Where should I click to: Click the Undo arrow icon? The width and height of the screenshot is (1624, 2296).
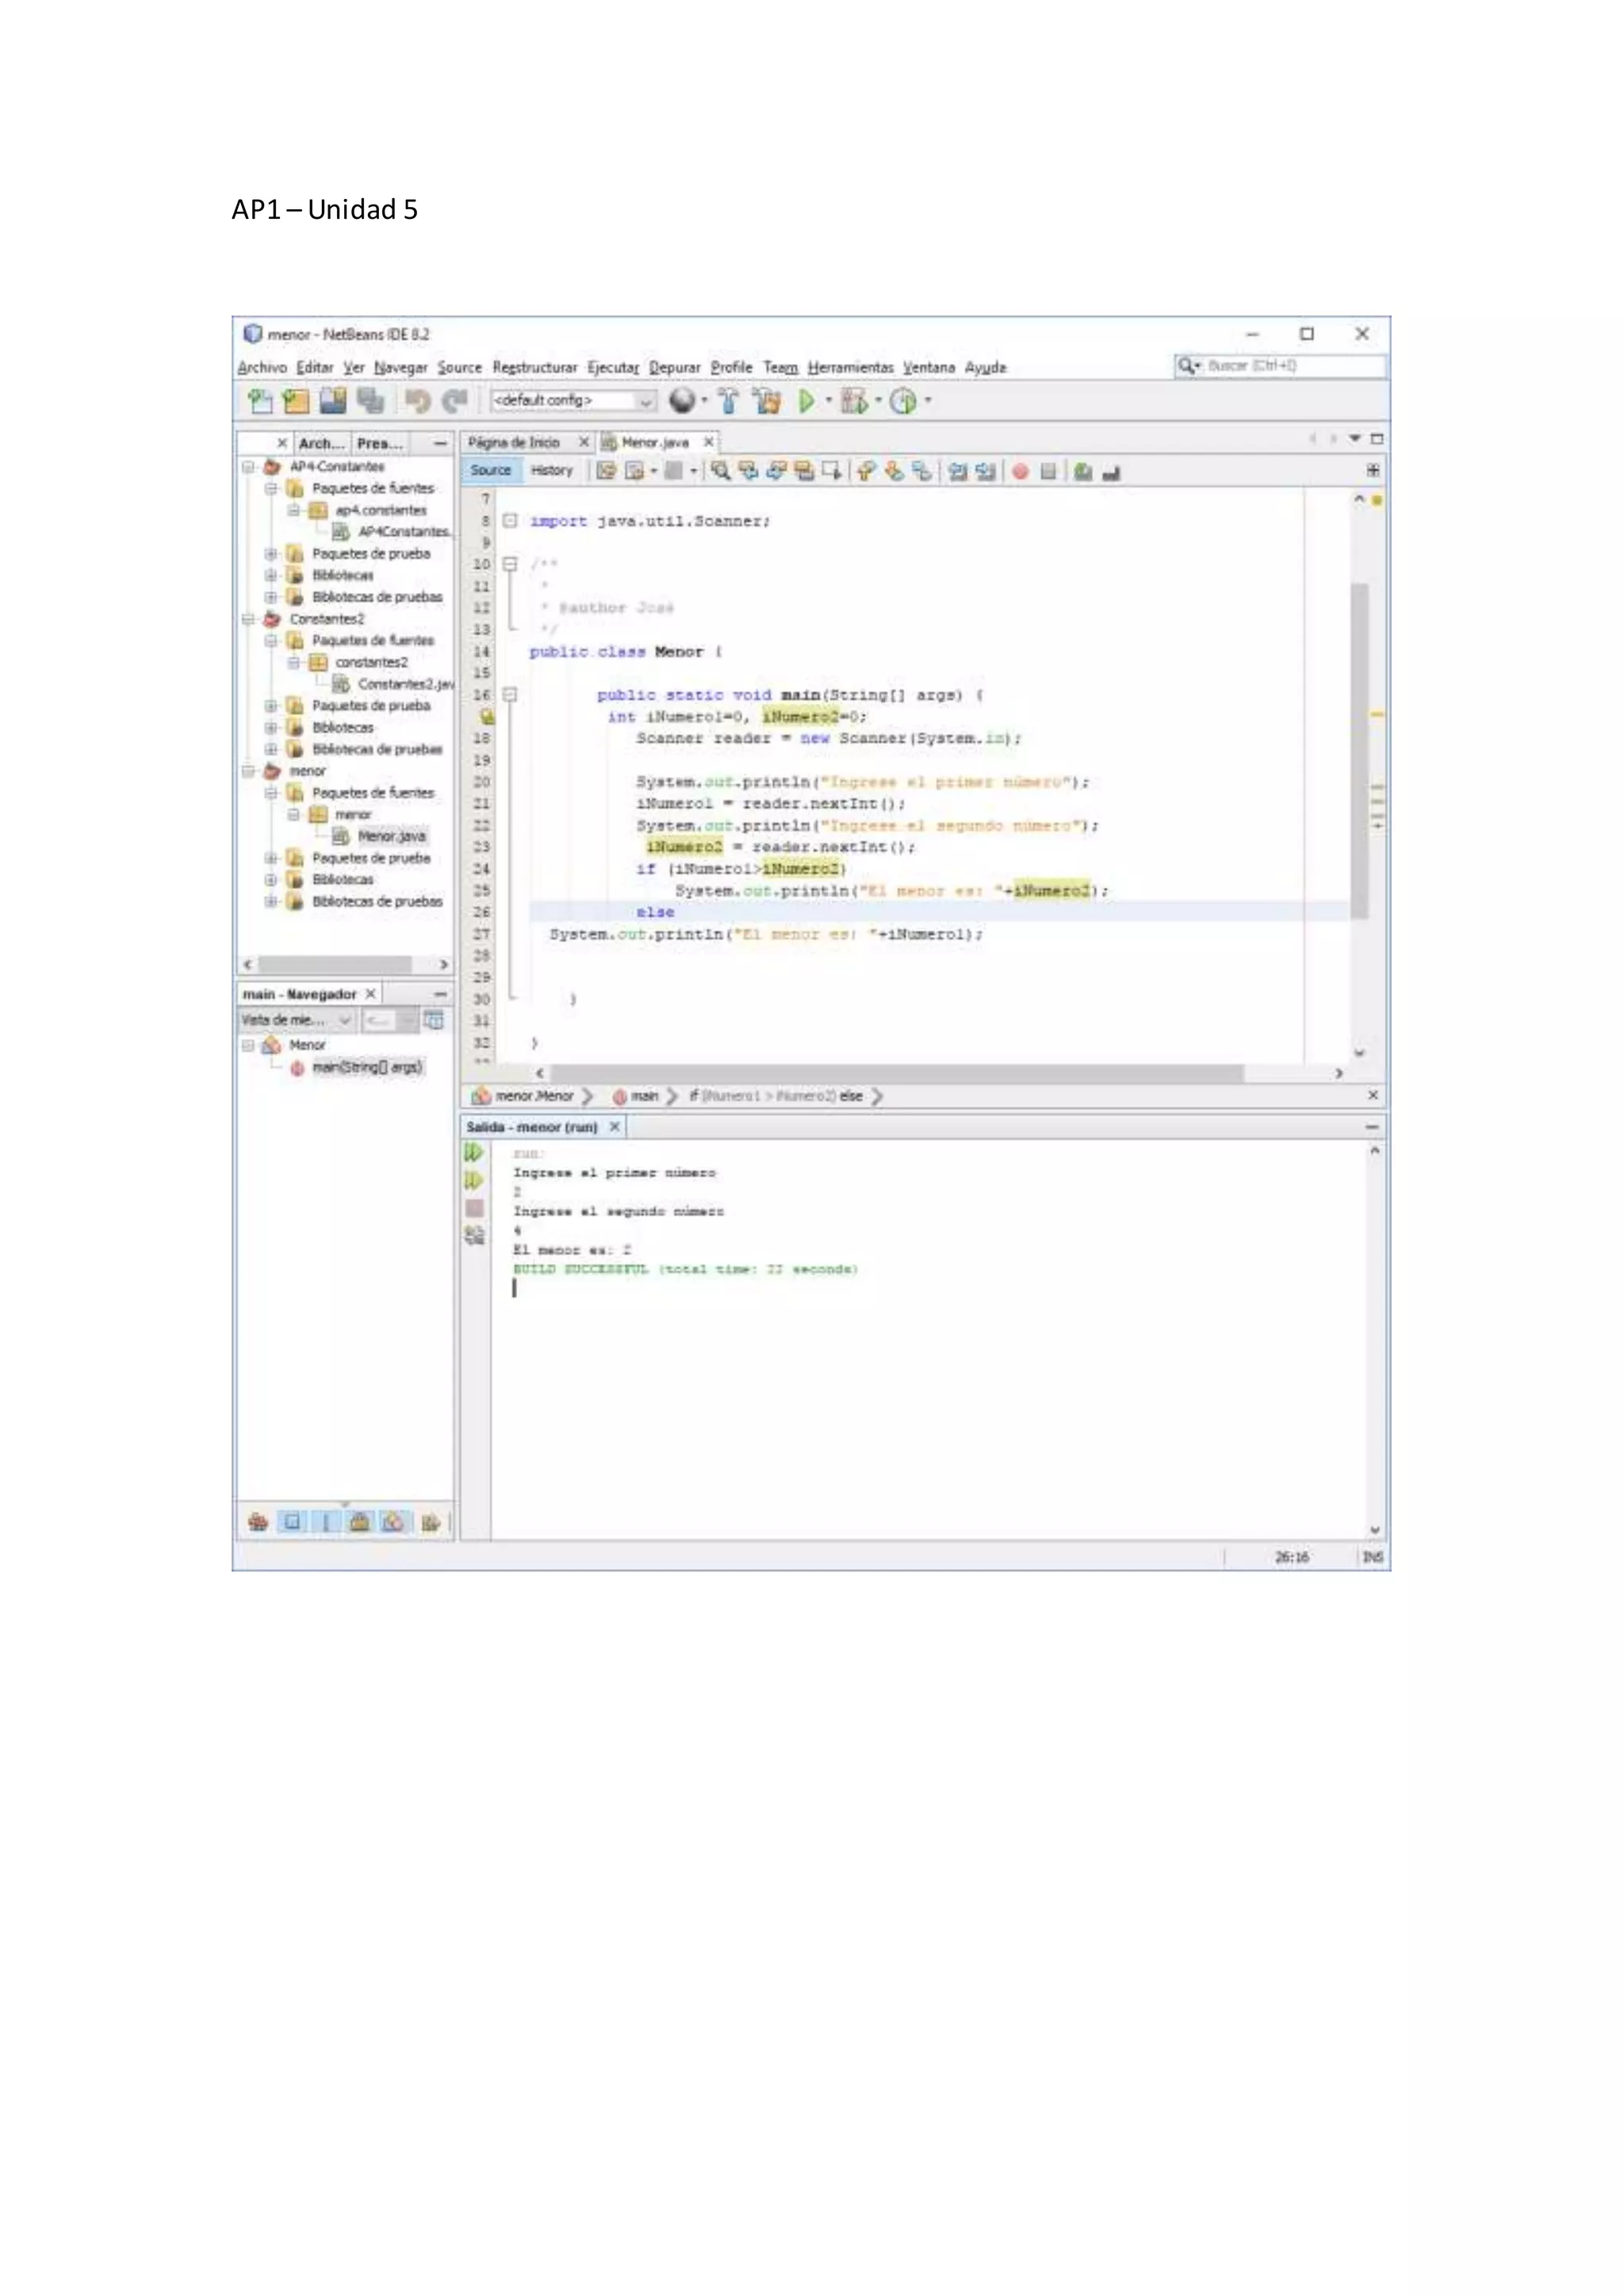[x=417, y=401]
